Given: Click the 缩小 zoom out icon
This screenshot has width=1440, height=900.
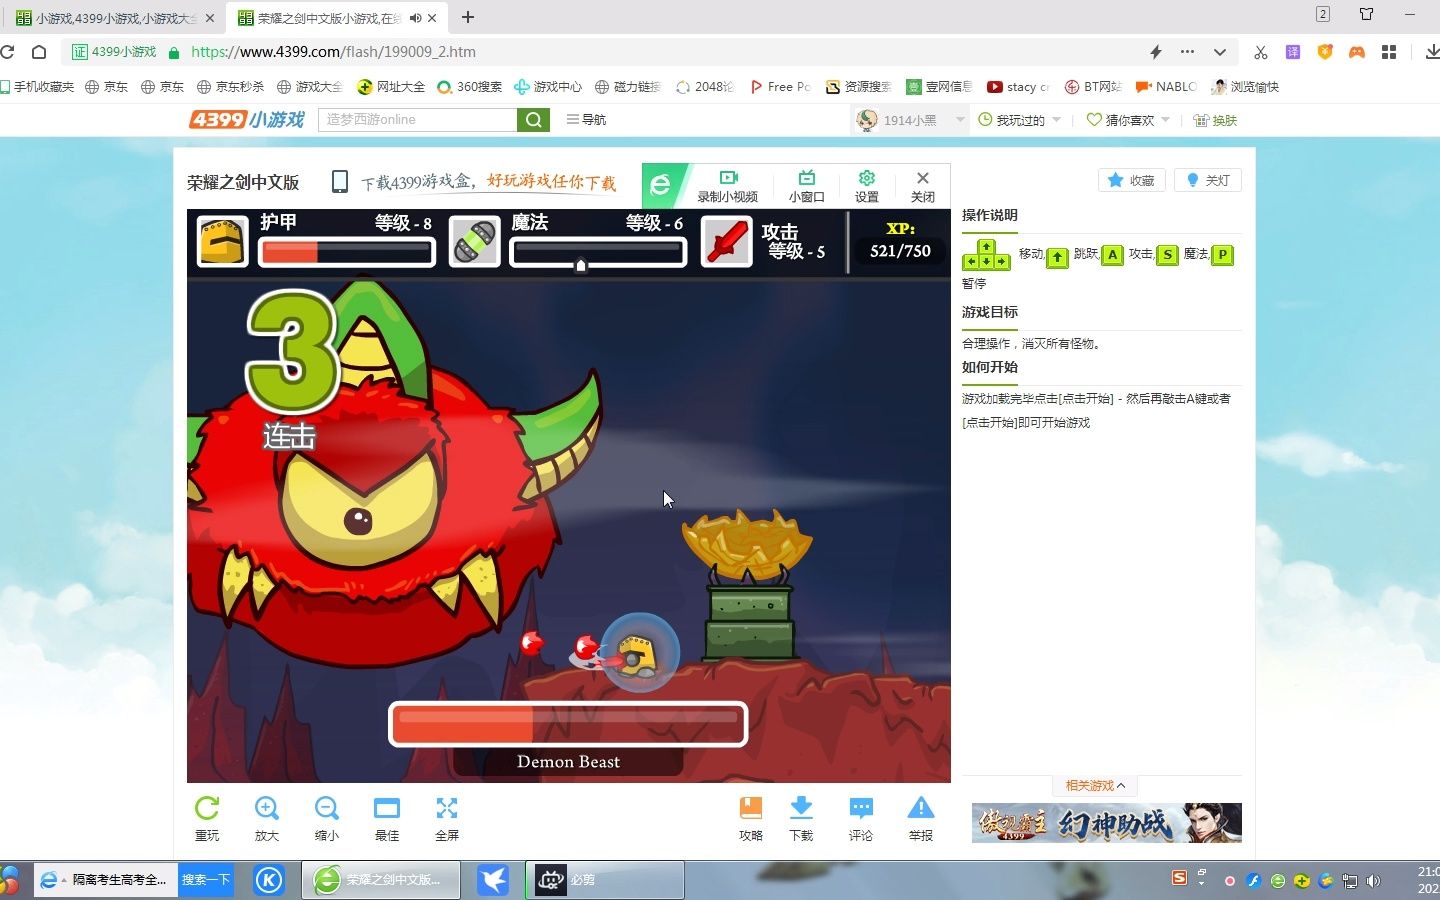Looking at the screenshot, I should pos(327,808).
